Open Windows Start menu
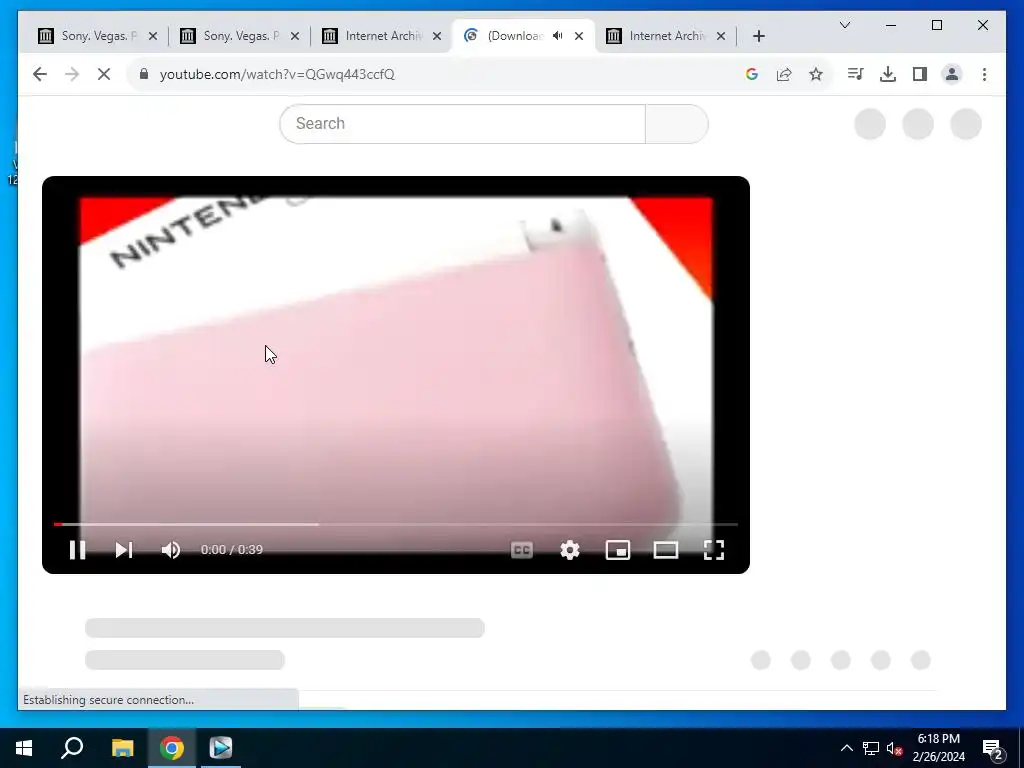1024x768 pixels. coord(24,748)
